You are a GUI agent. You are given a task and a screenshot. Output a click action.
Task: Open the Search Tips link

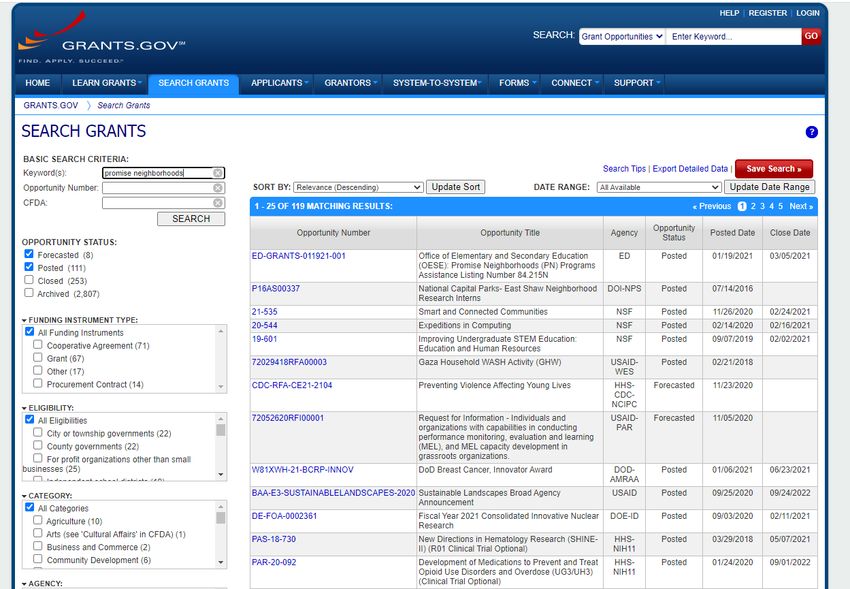click(624, 169)
